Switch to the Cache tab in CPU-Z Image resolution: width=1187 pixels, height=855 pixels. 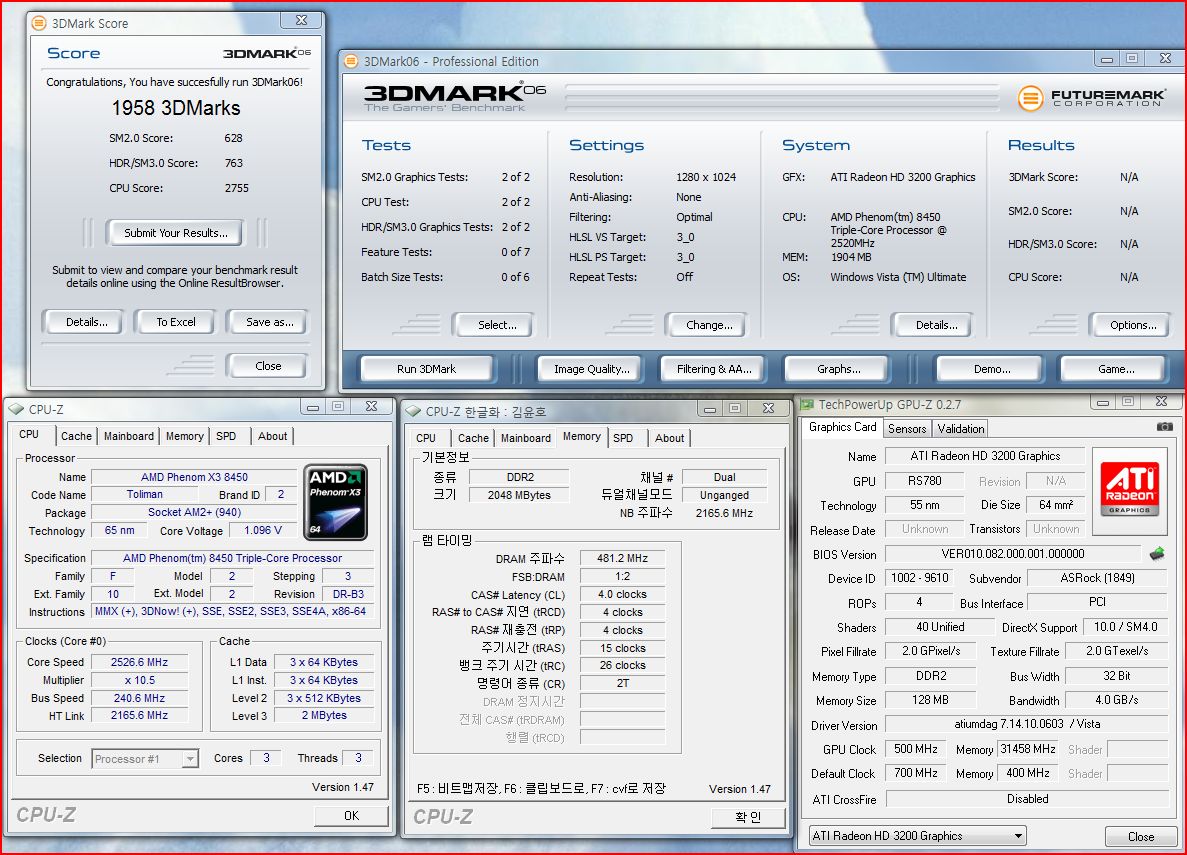[76, 436]
